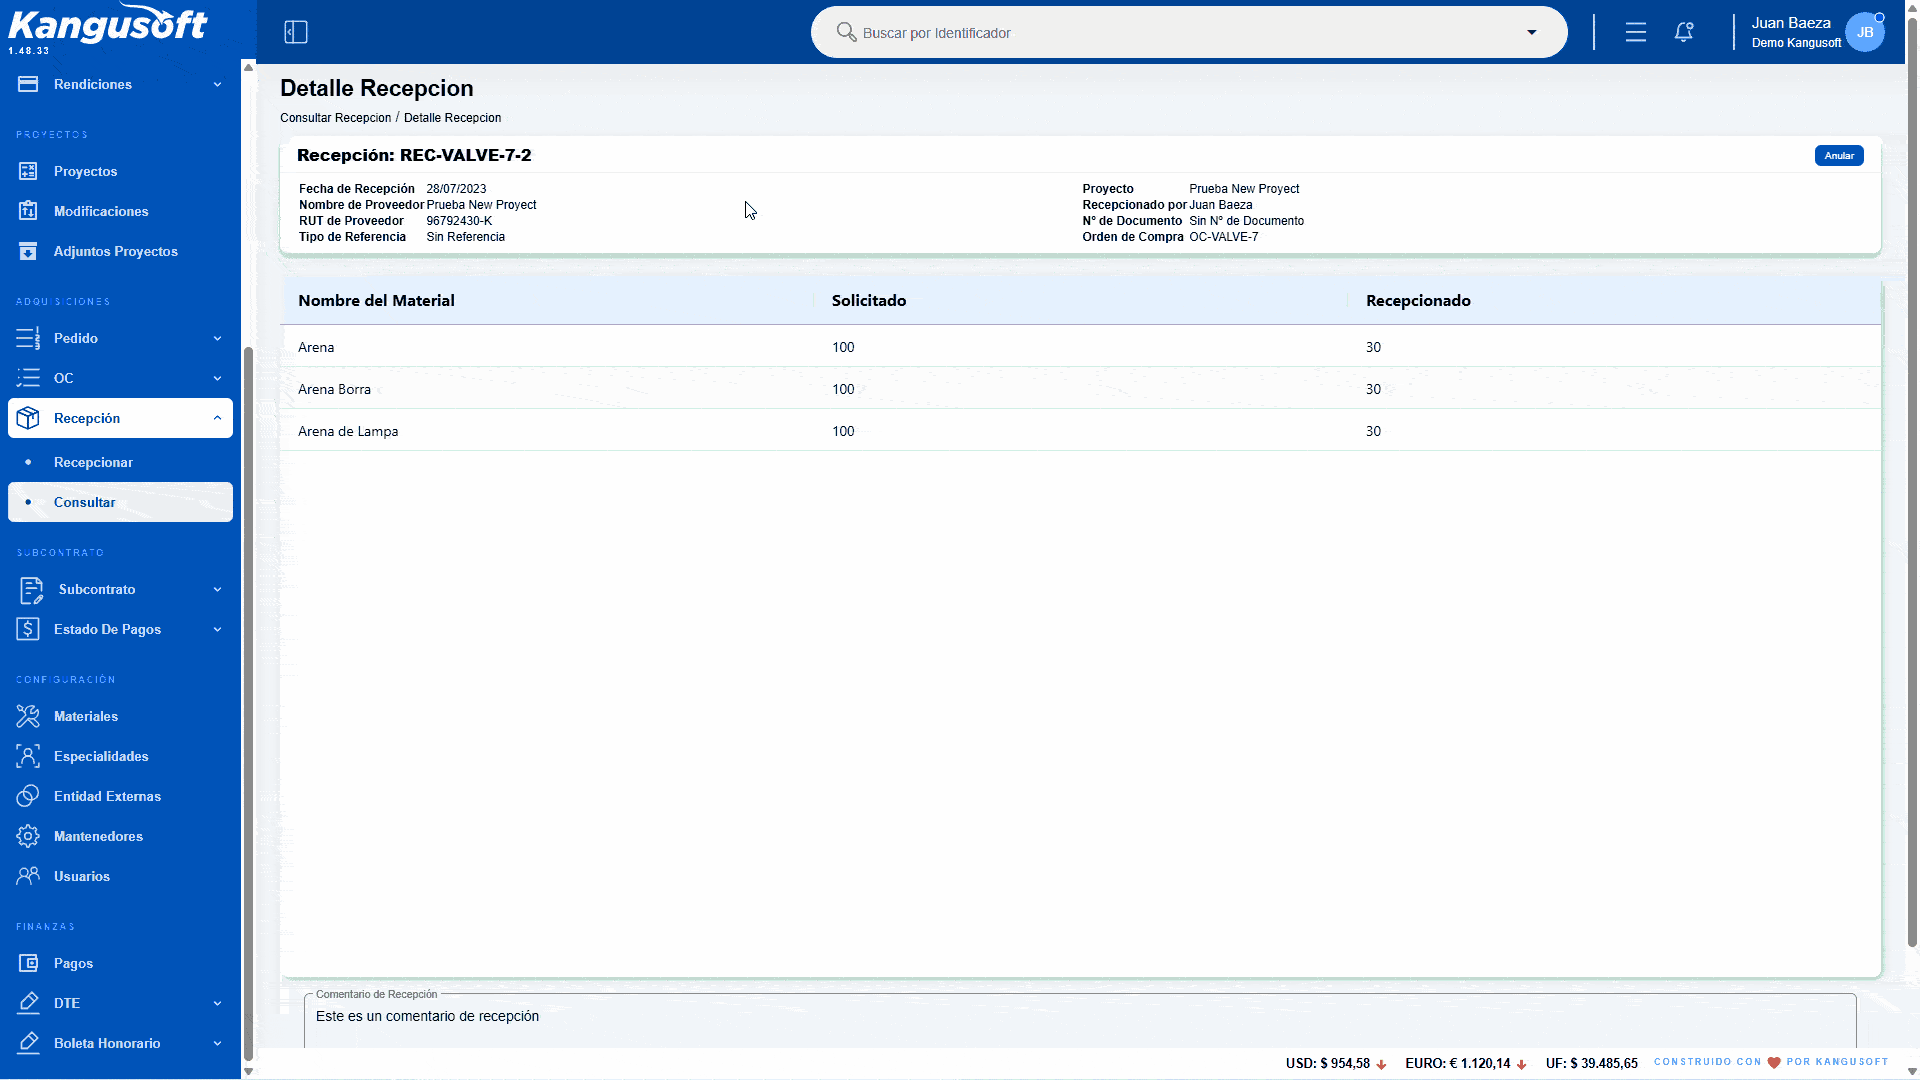Image resolution: width=1920 pixels, height=1080 pixels.
Task: Open the search field dropdown arrow
Action: [x=1531, y=32]
